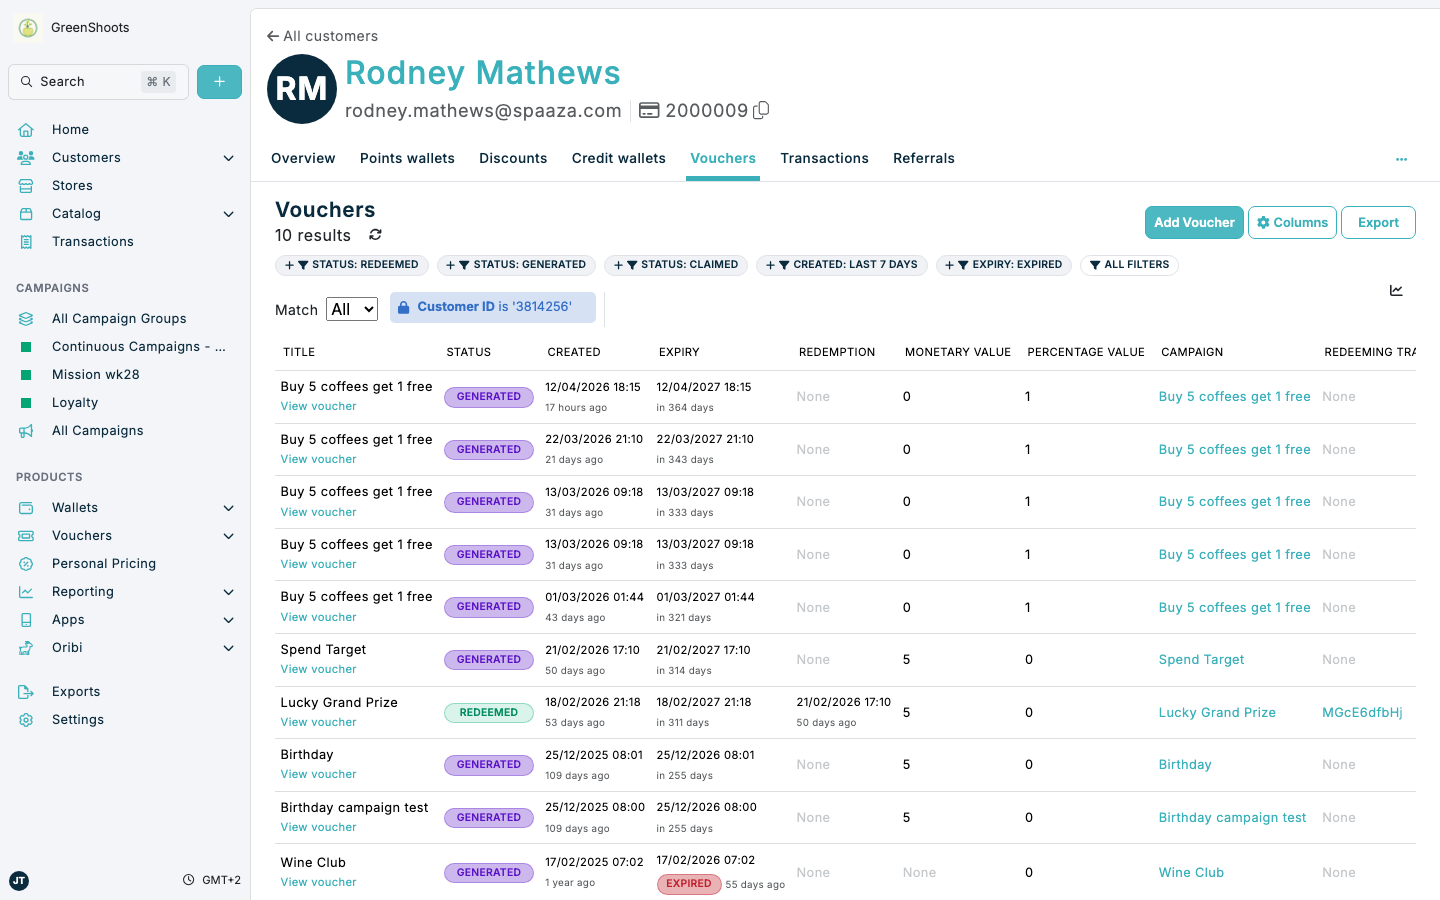
Task: Click the Add Voucher button
Action: coord(1194,222)
